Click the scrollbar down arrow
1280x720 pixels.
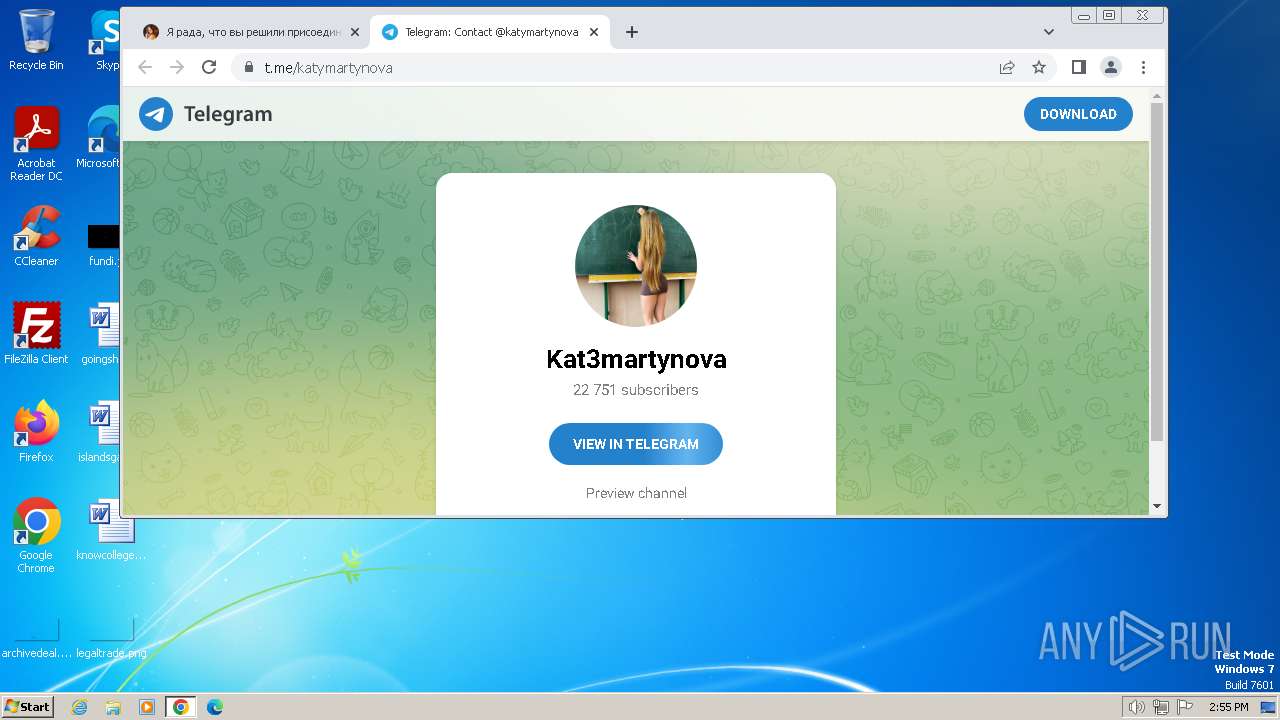coord(1157,507)
